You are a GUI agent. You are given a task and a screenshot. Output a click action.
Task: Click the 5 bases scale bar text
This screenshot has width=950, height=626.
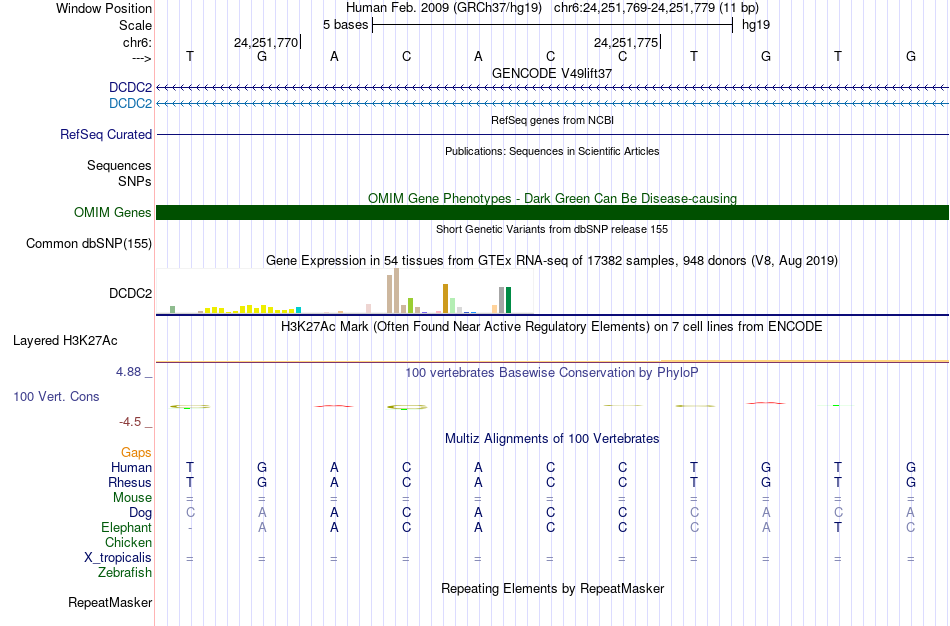point(345,25)
